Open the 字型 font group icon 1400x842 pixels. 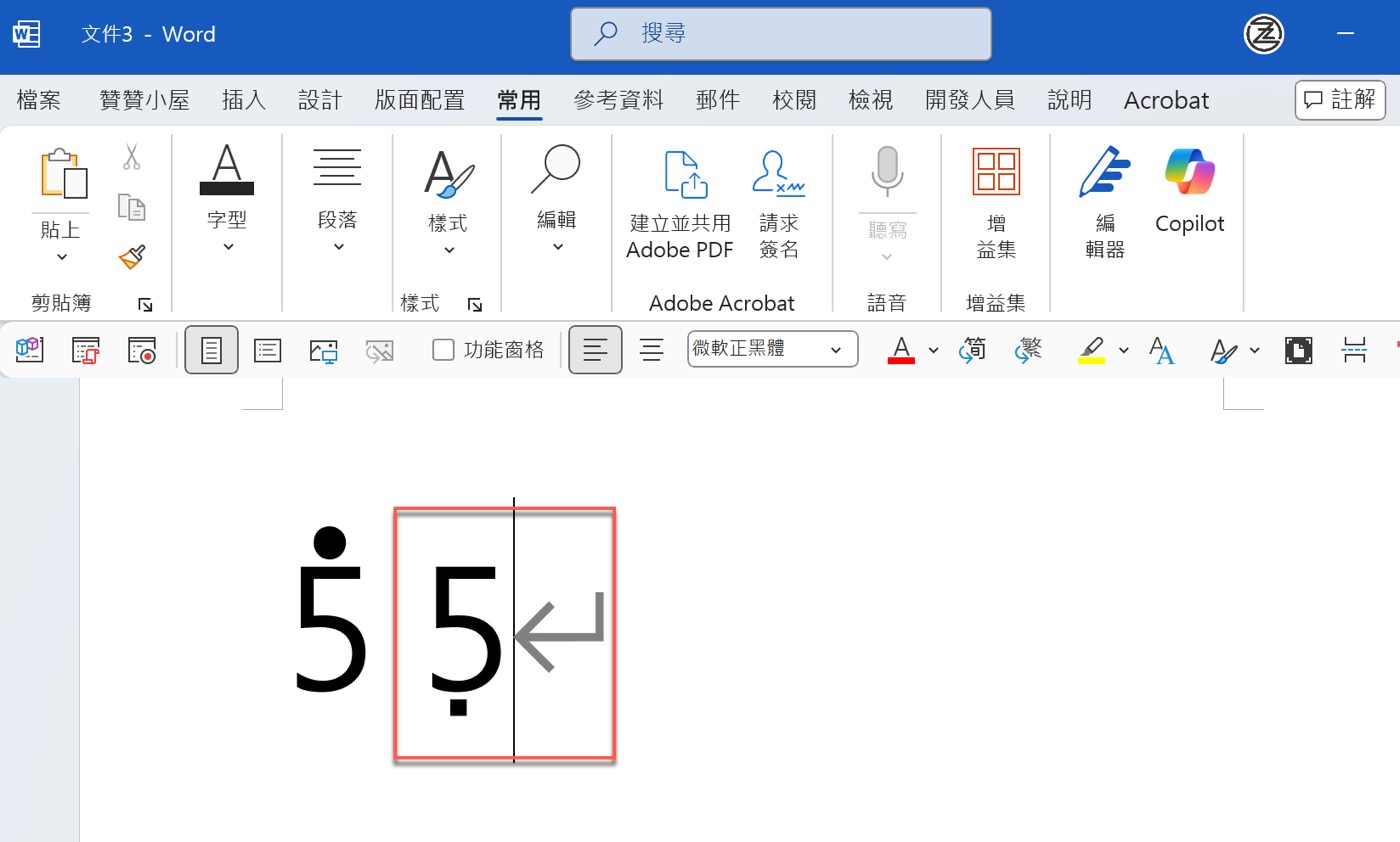tap(227, 170)
